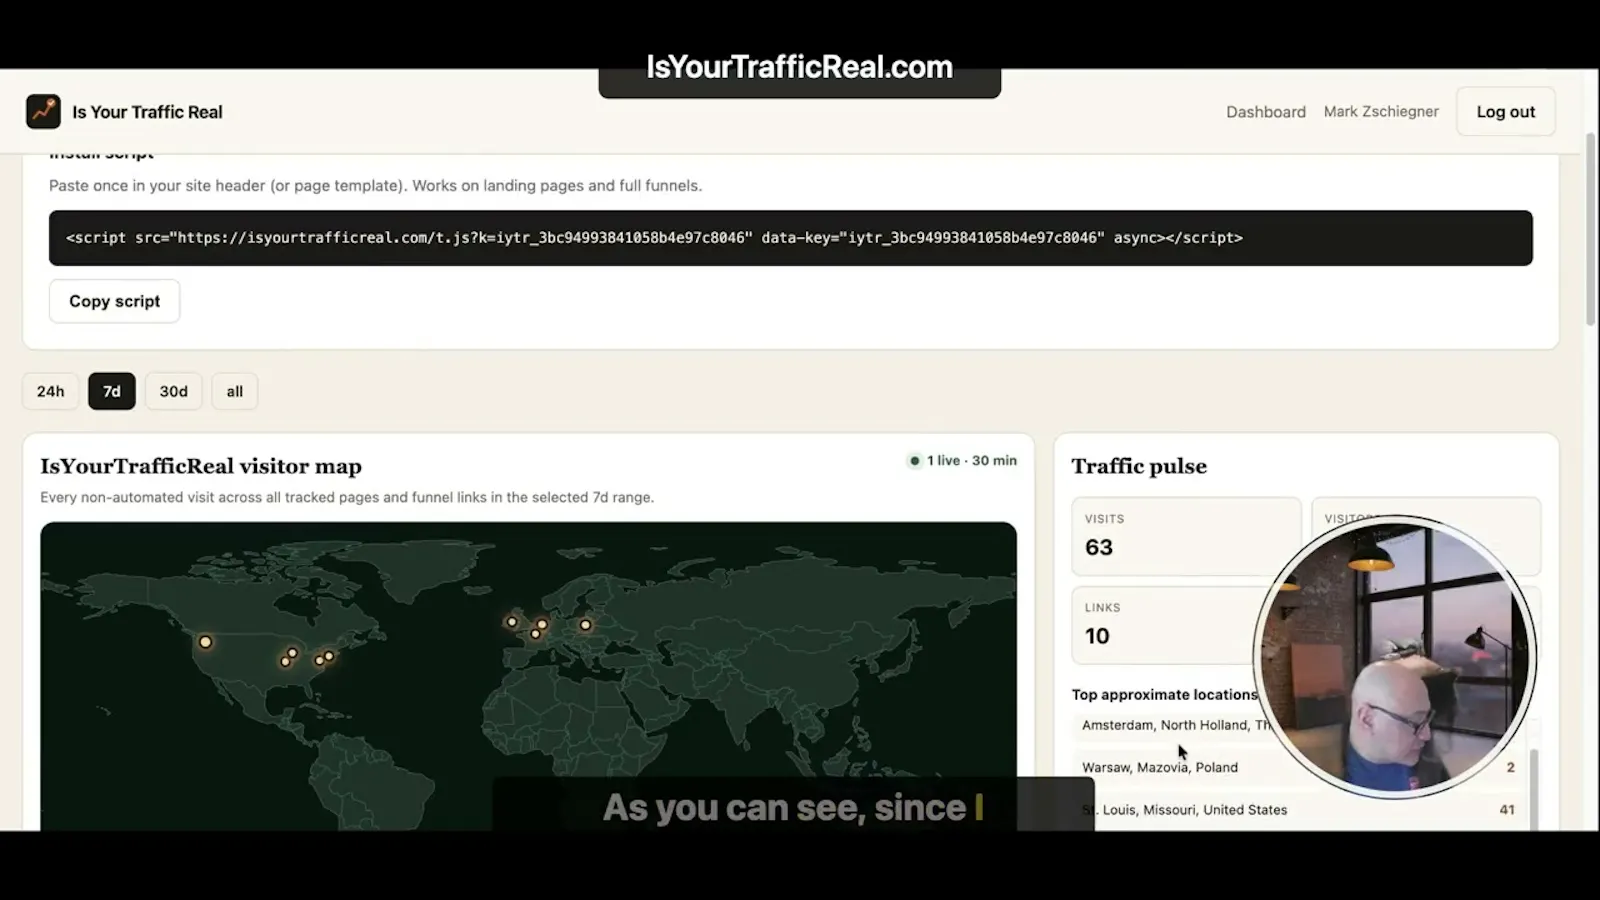
Task: Click the Visits 63 card
Action: 1186,537
